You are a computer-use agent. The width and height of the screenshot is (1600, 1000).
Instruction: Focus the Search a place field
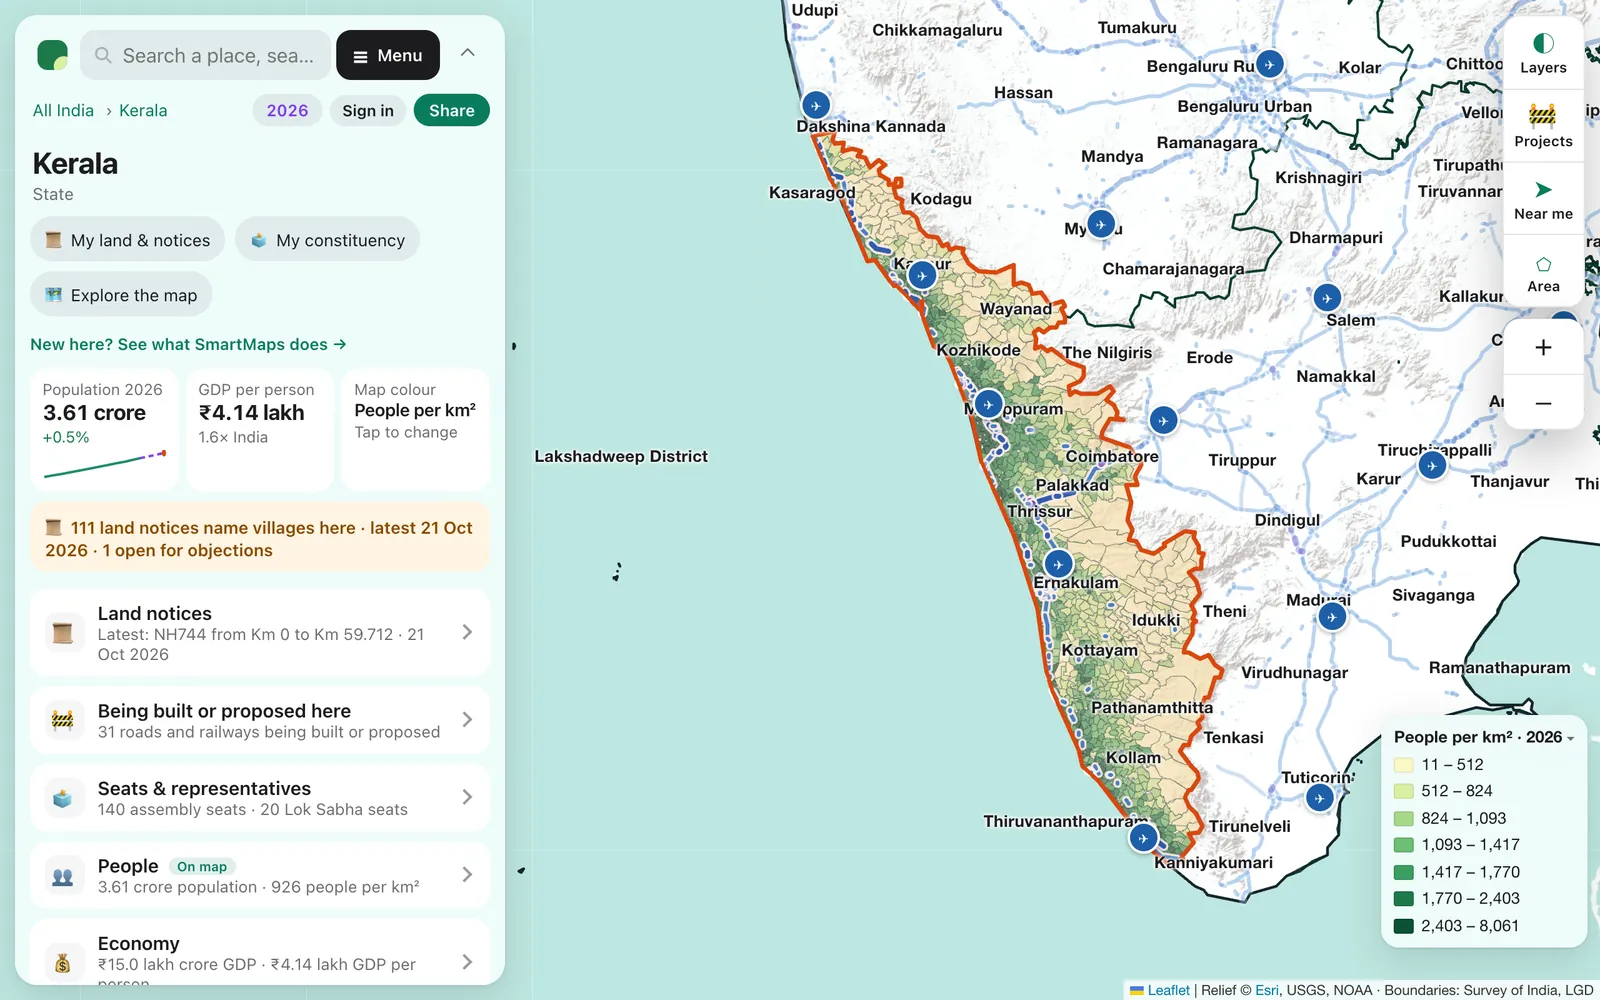[205, 55]
